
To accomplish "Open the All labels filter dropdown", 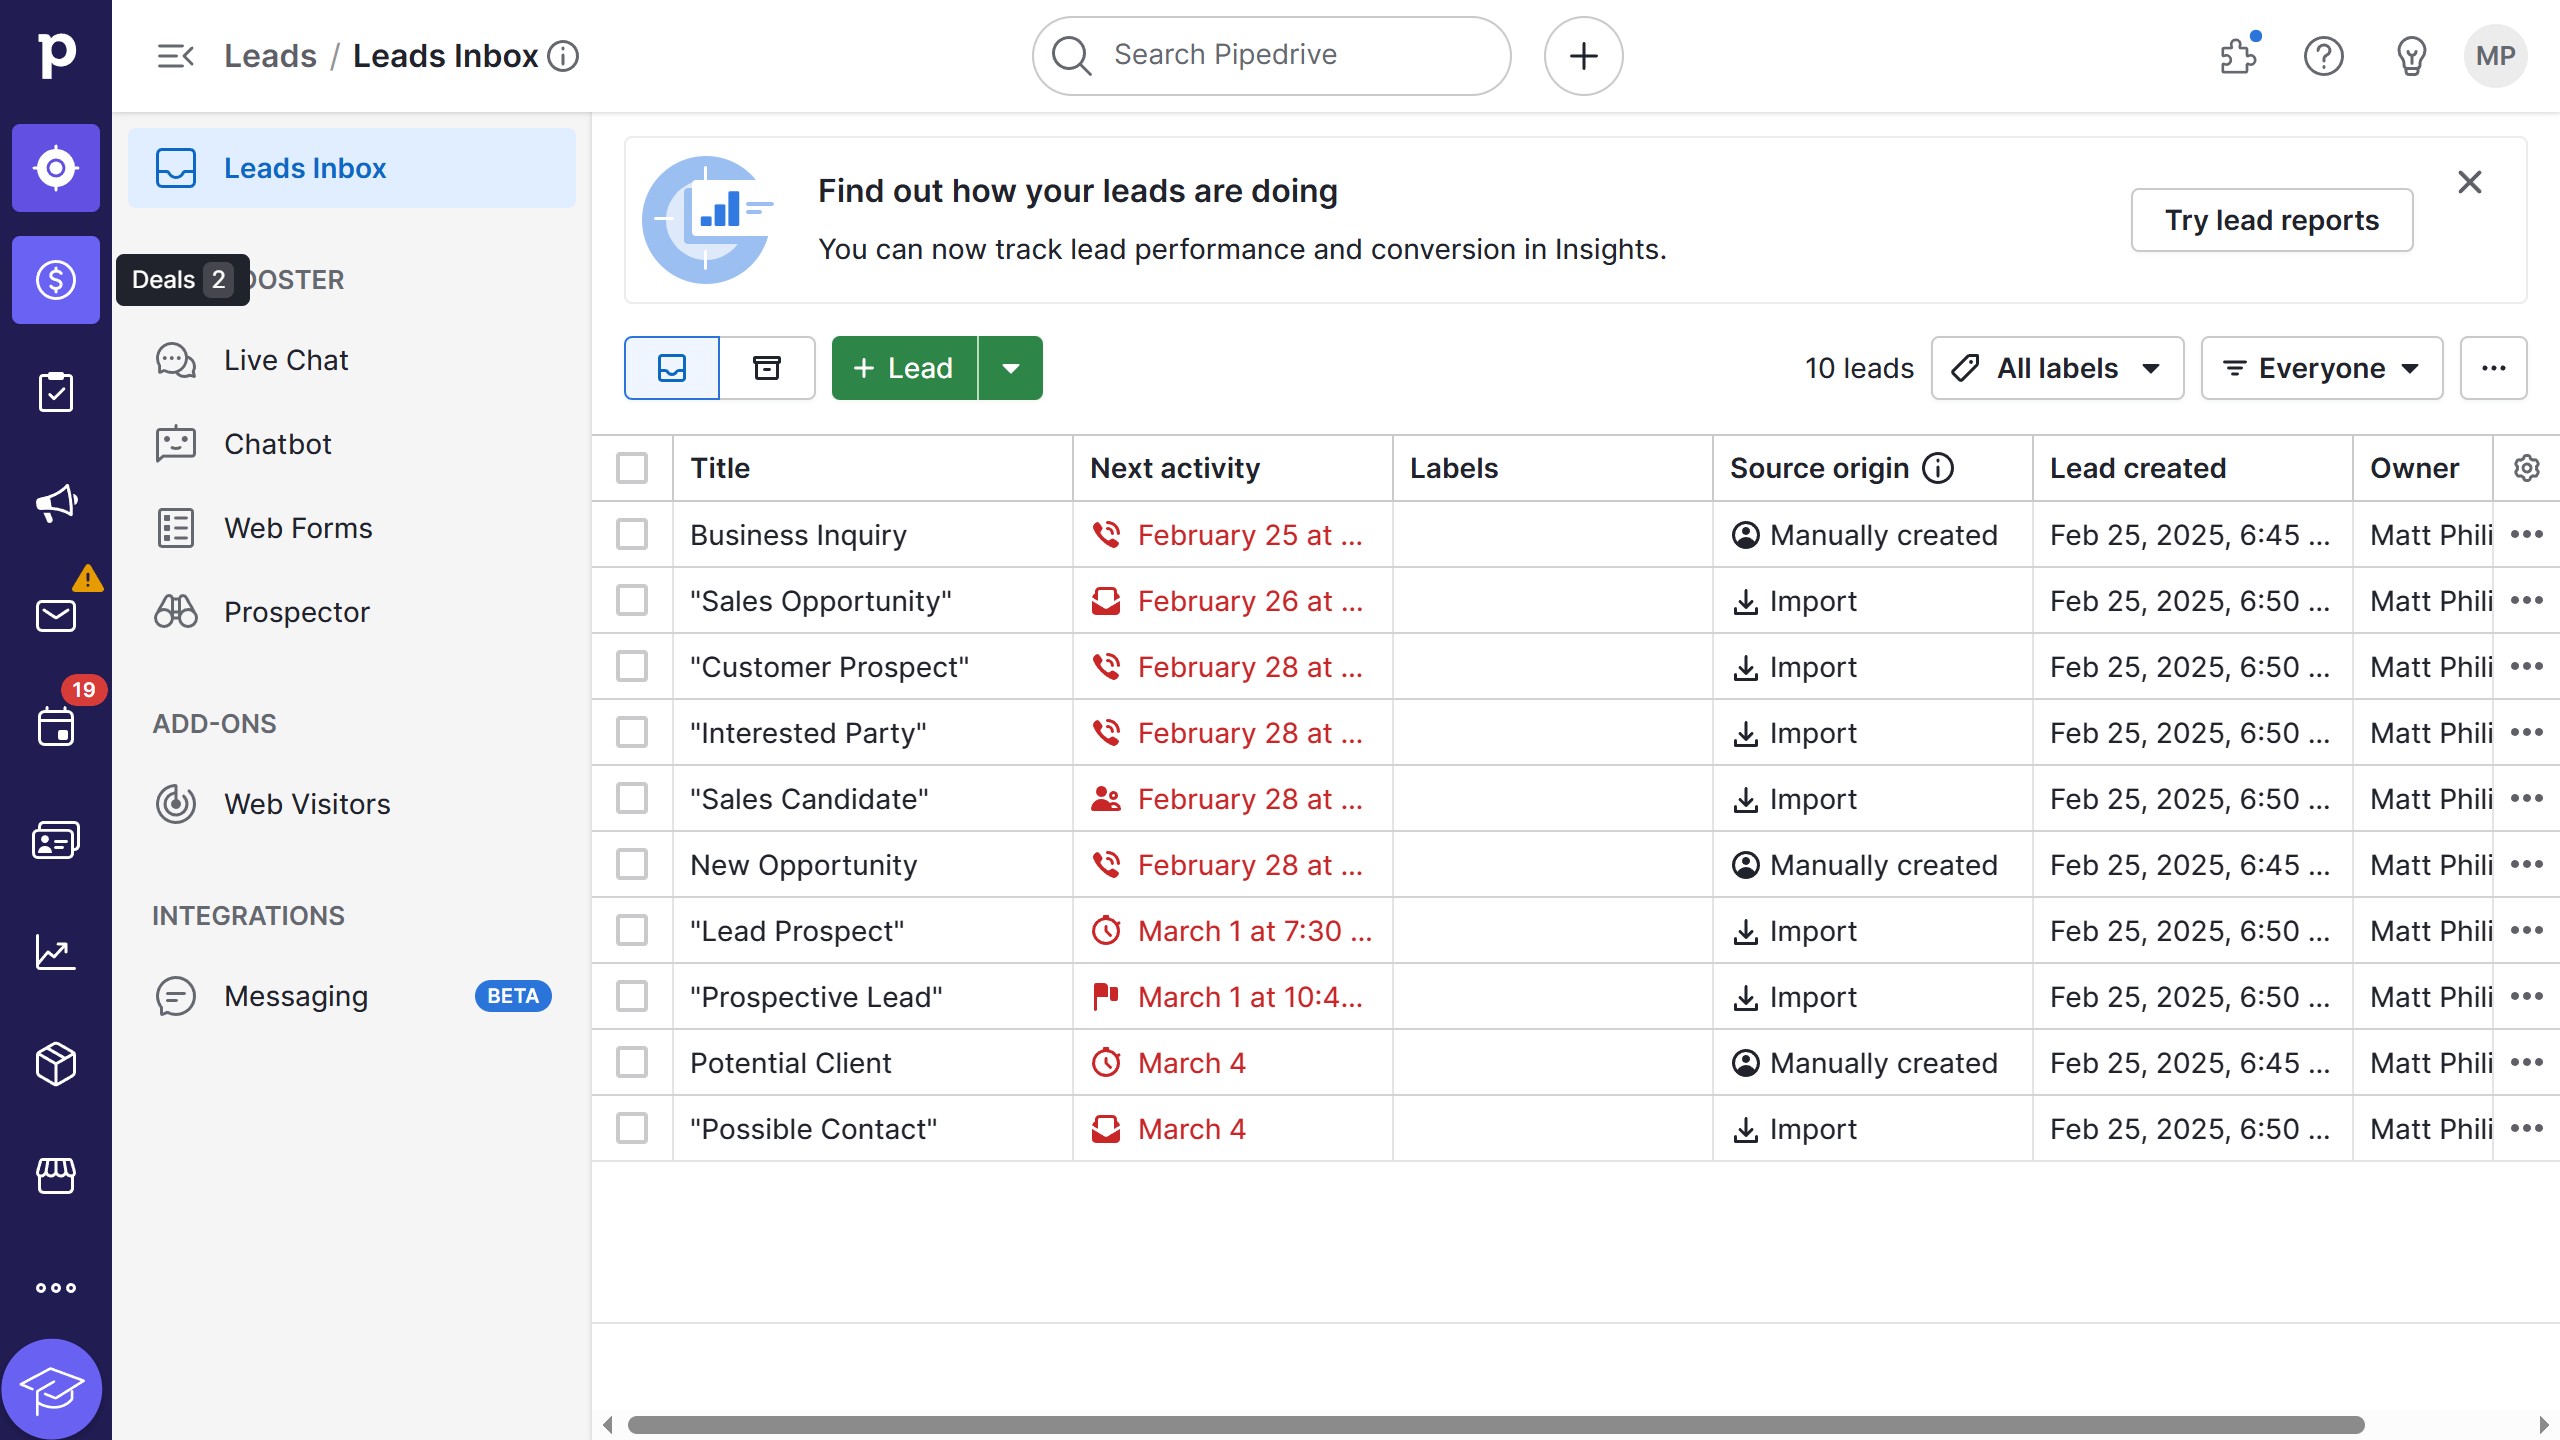I will (x=2057, y=368).
